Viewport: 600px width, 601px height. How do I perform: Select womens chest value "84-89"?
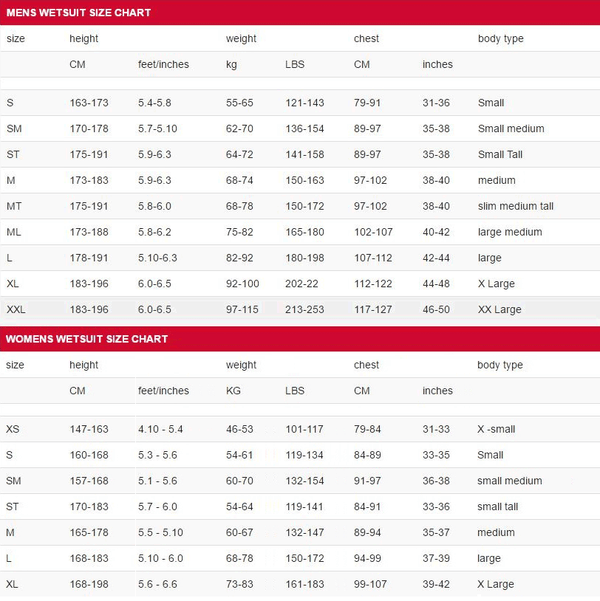point(367,455)
